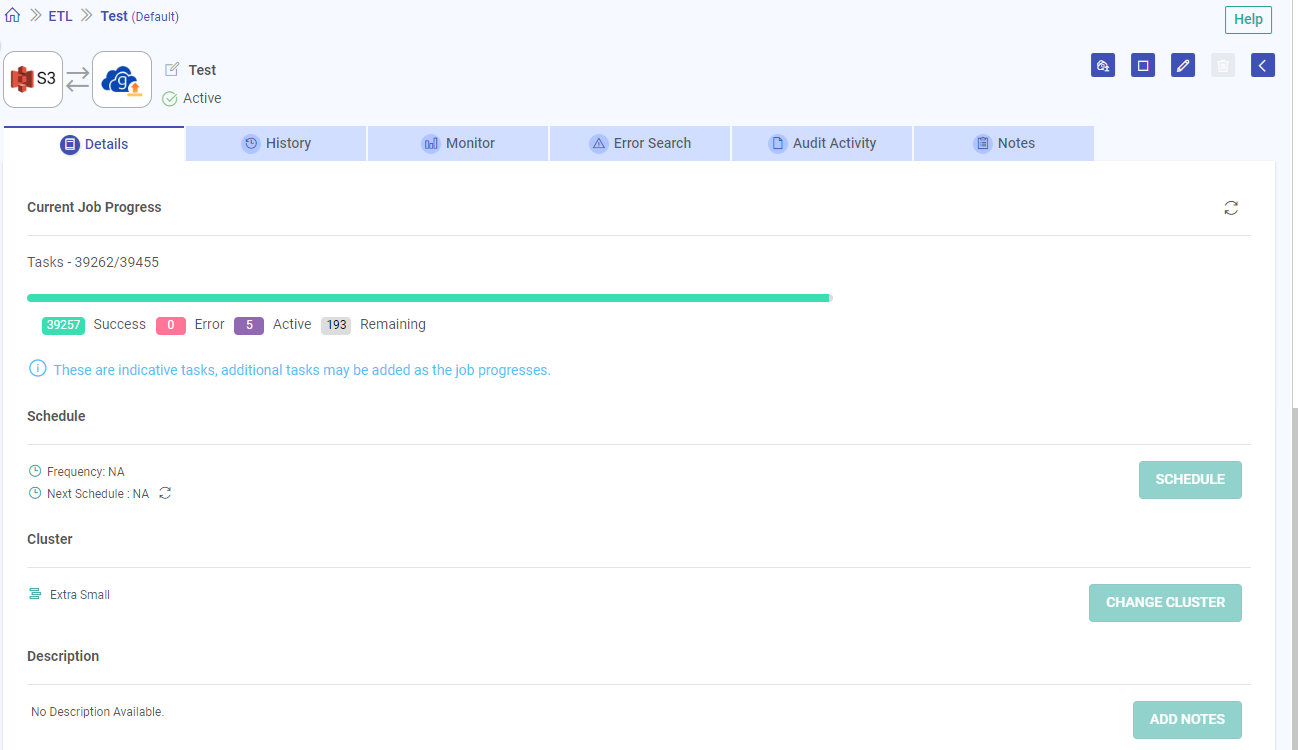Viewport: 1298px width, 750px height.
Task: Stop the running job with square icon
Action: click(x=1143, y=66)
